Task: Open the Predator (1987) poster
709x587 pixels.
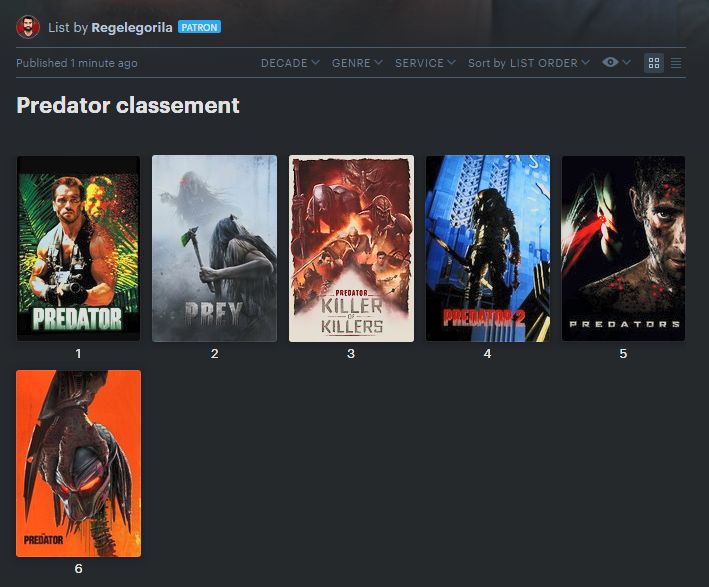Action: [x=78, y=248]
